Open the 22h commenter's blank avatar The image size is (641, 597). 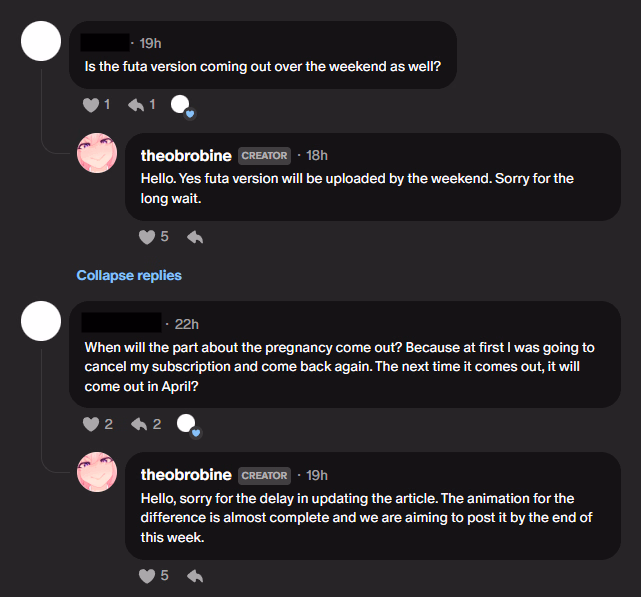[42, 322]
